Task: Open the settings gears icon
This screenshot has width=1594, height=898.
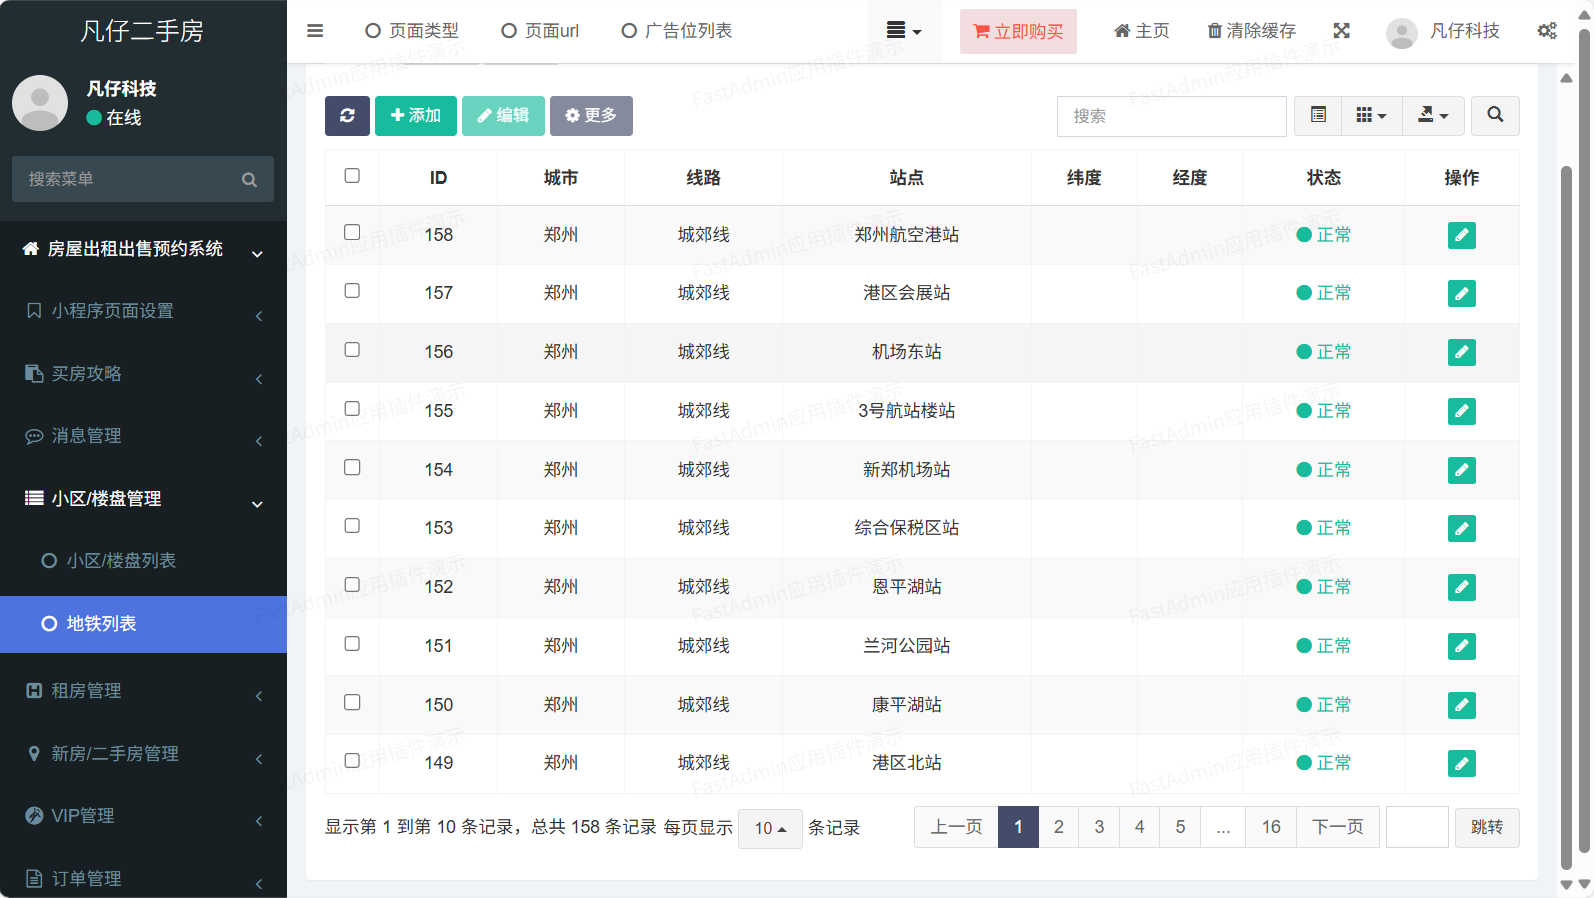Action: (1546, 31)
